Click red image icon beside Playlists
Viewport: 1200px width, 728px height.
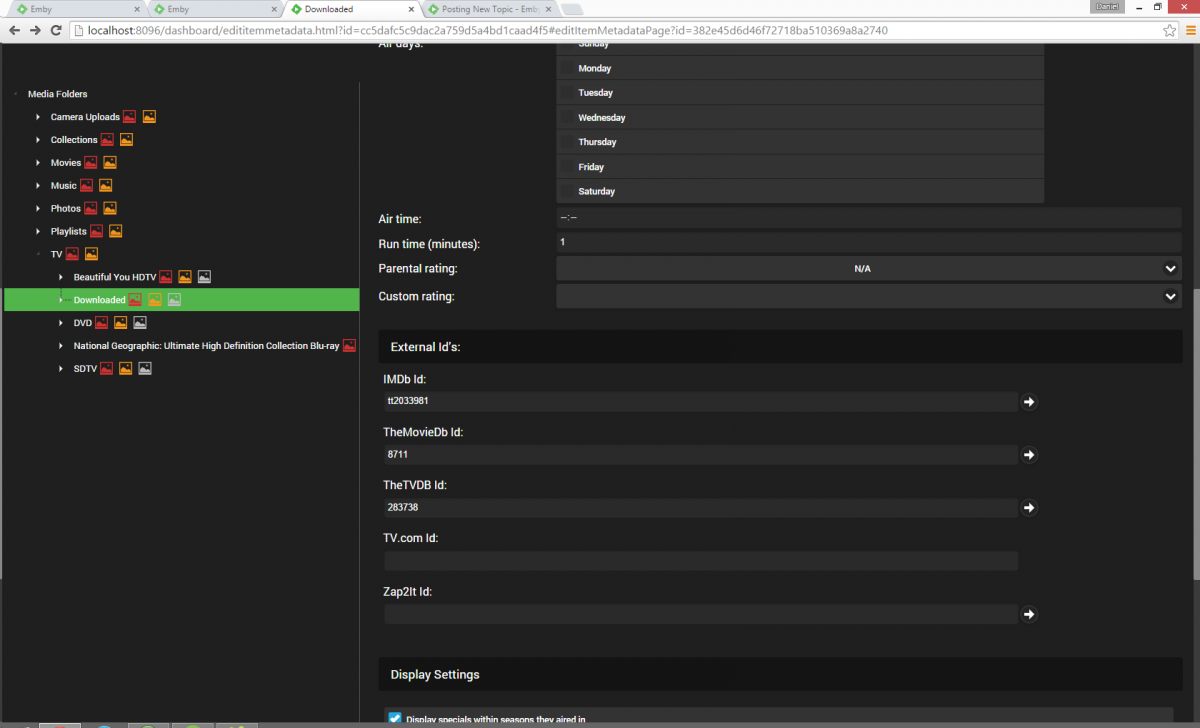click(x=97, y=231)
